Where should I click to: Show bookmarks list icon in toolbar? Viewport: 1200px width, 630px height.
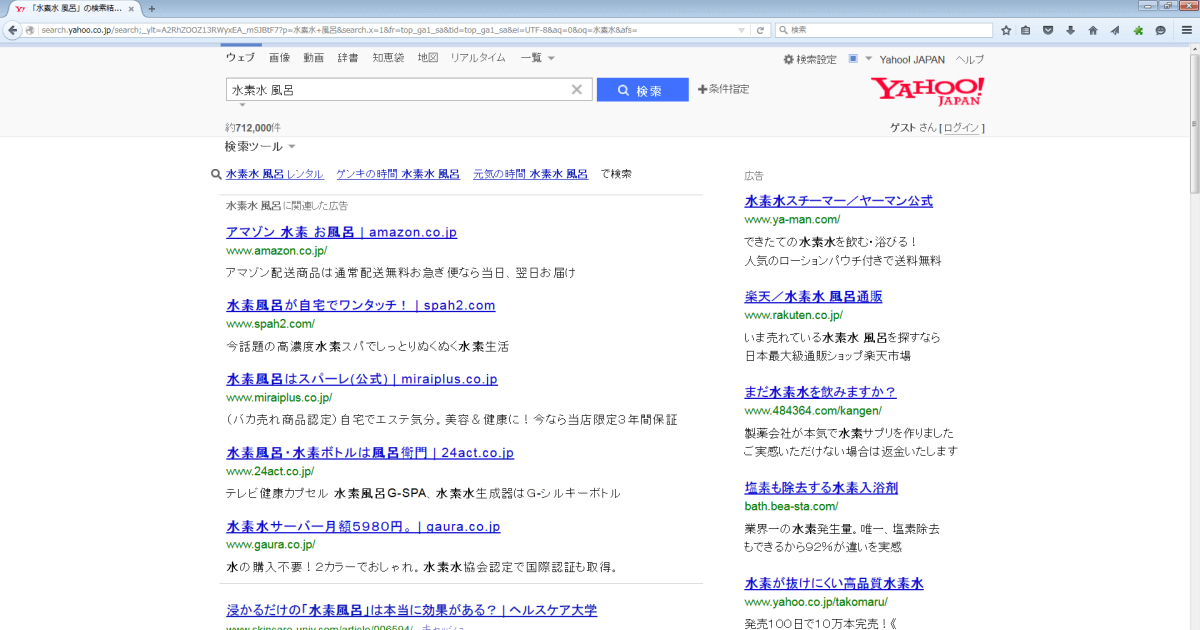point(1027,30)
